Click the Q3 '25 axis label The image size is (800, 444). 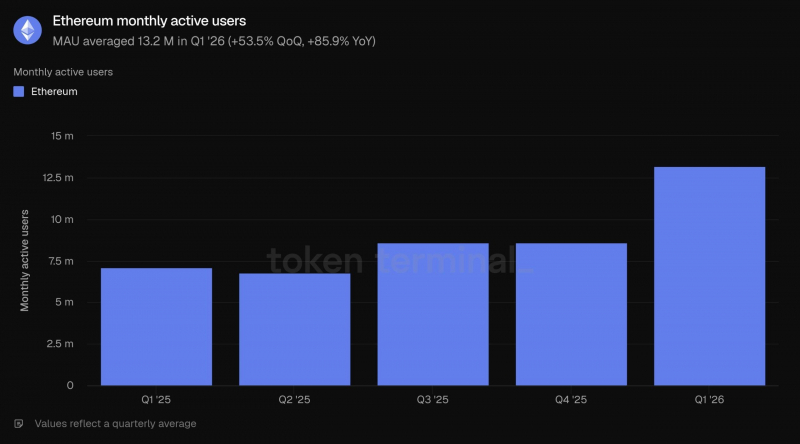(433, 400)
